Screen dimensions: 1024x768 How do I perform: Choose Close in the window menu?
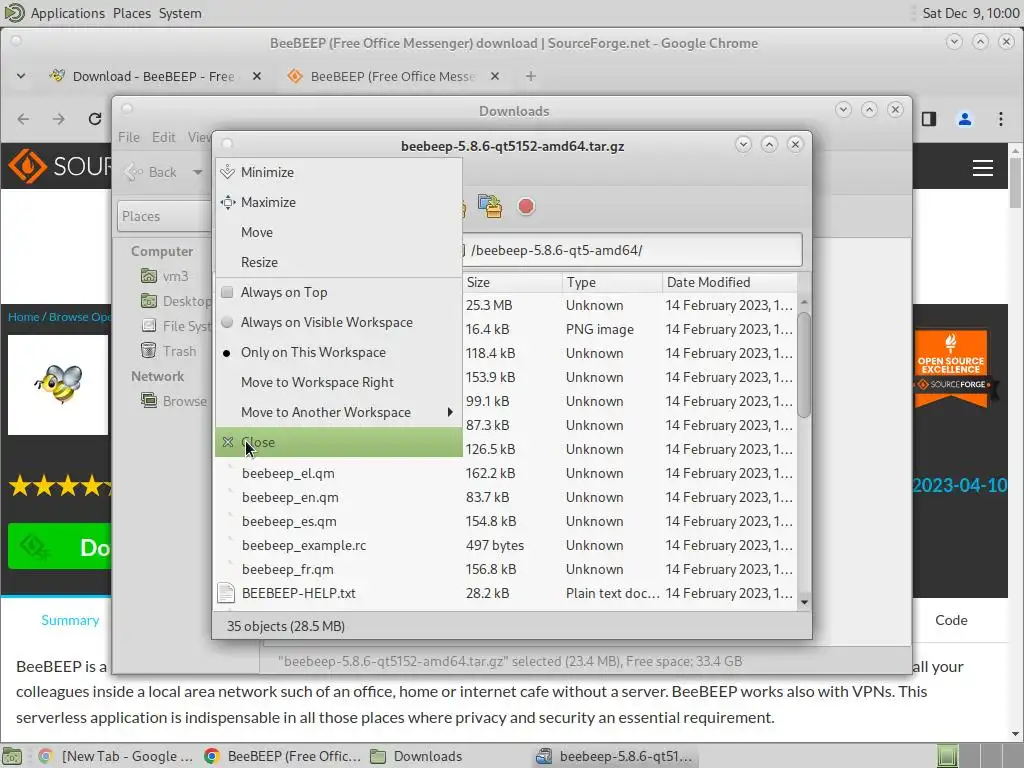click(338, 442)
